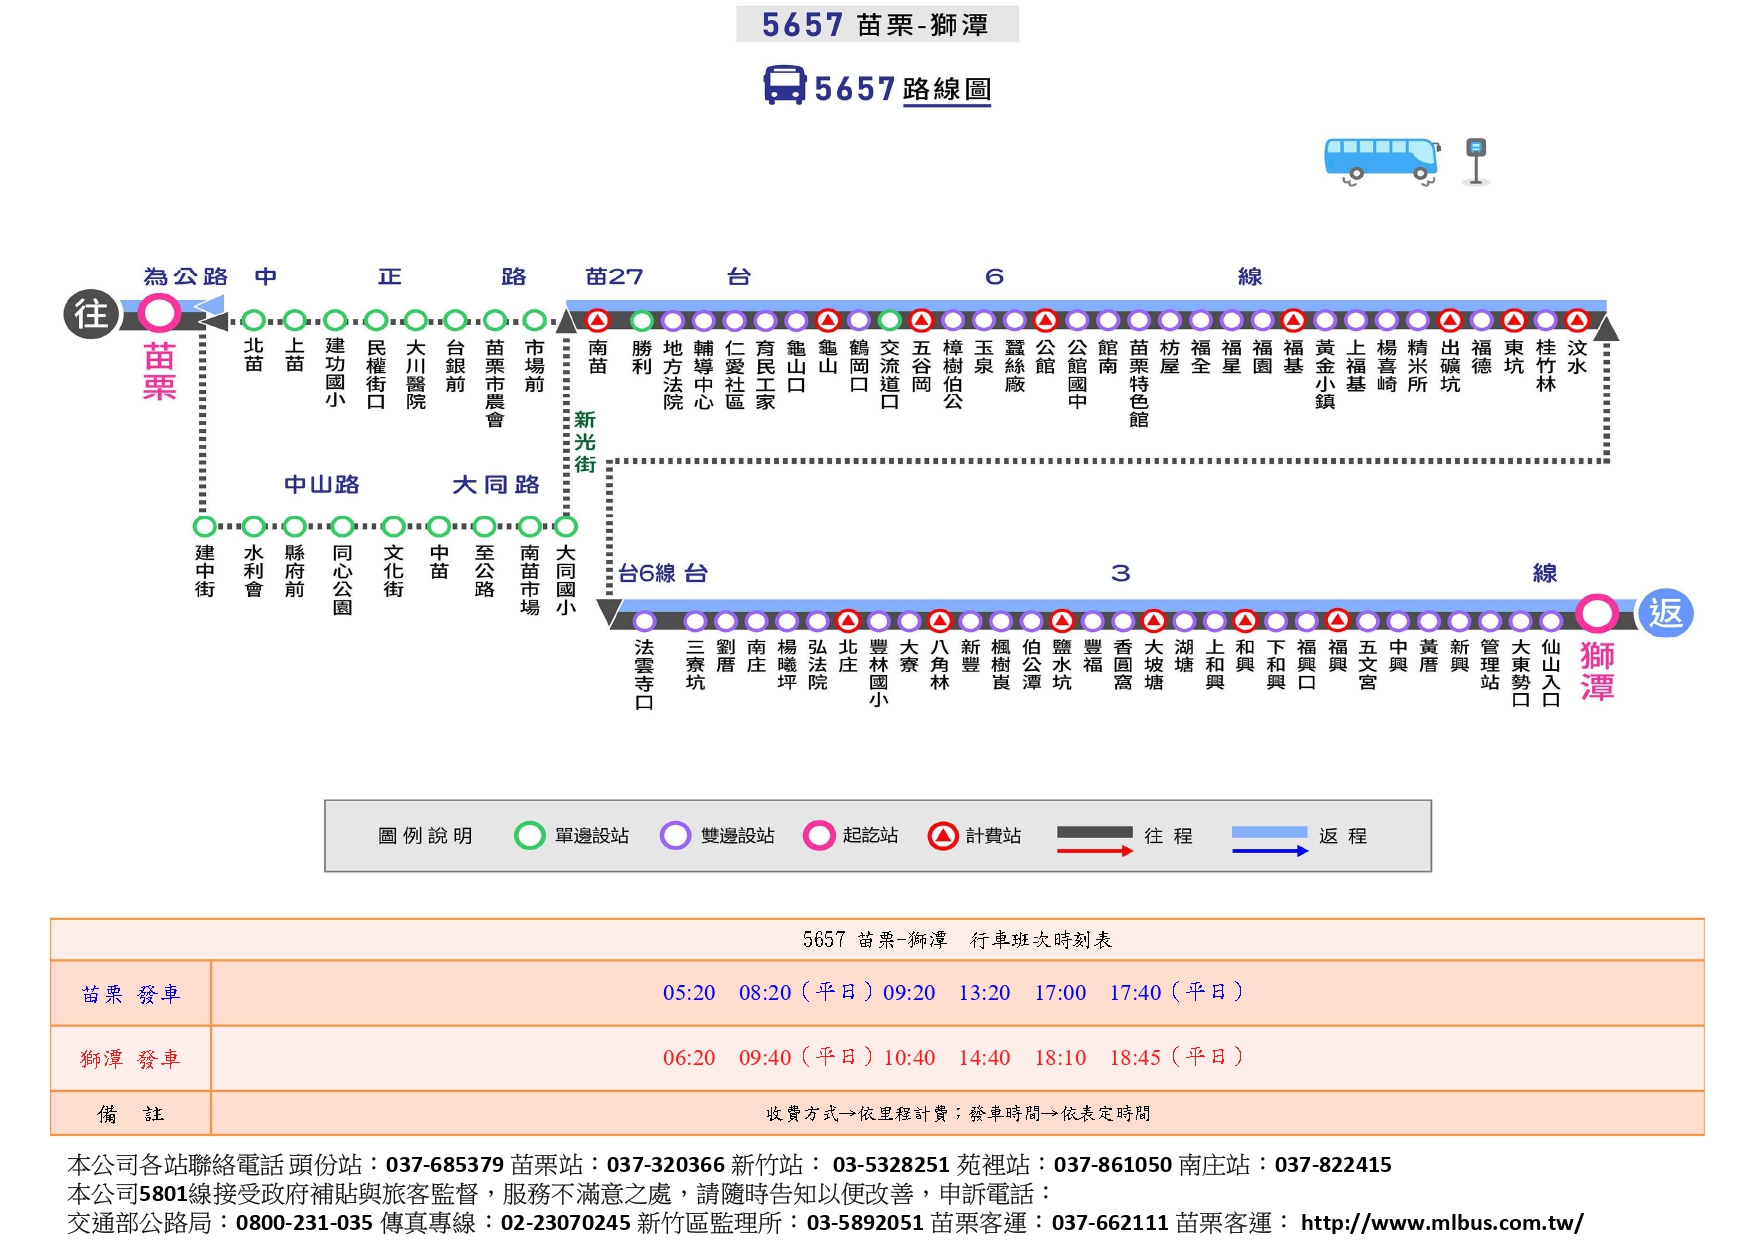Click the 05:20 苗栗 departure time

click(x=689, y=993)
